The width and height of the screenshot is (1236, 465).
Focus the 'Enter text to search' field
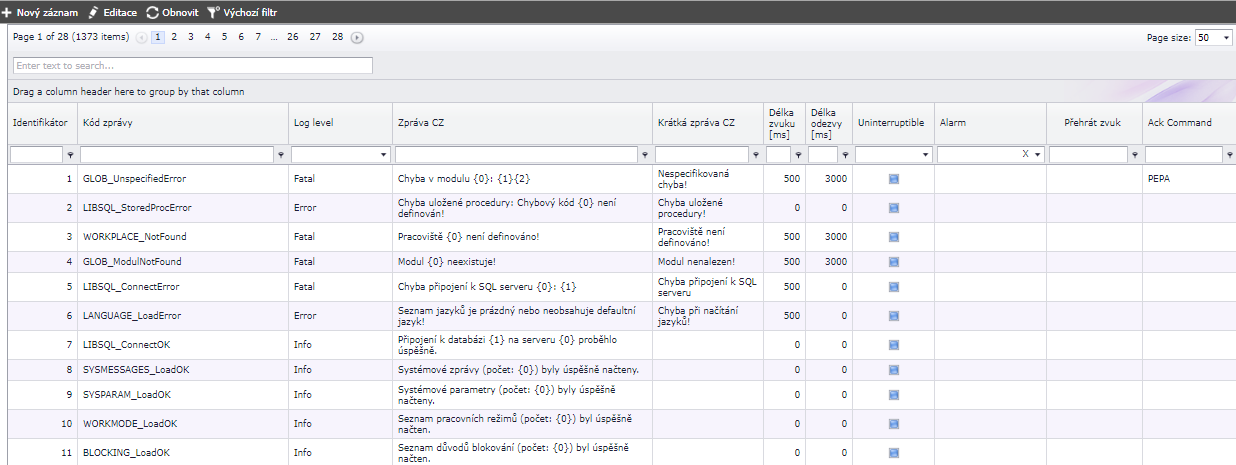coord(192,66)
